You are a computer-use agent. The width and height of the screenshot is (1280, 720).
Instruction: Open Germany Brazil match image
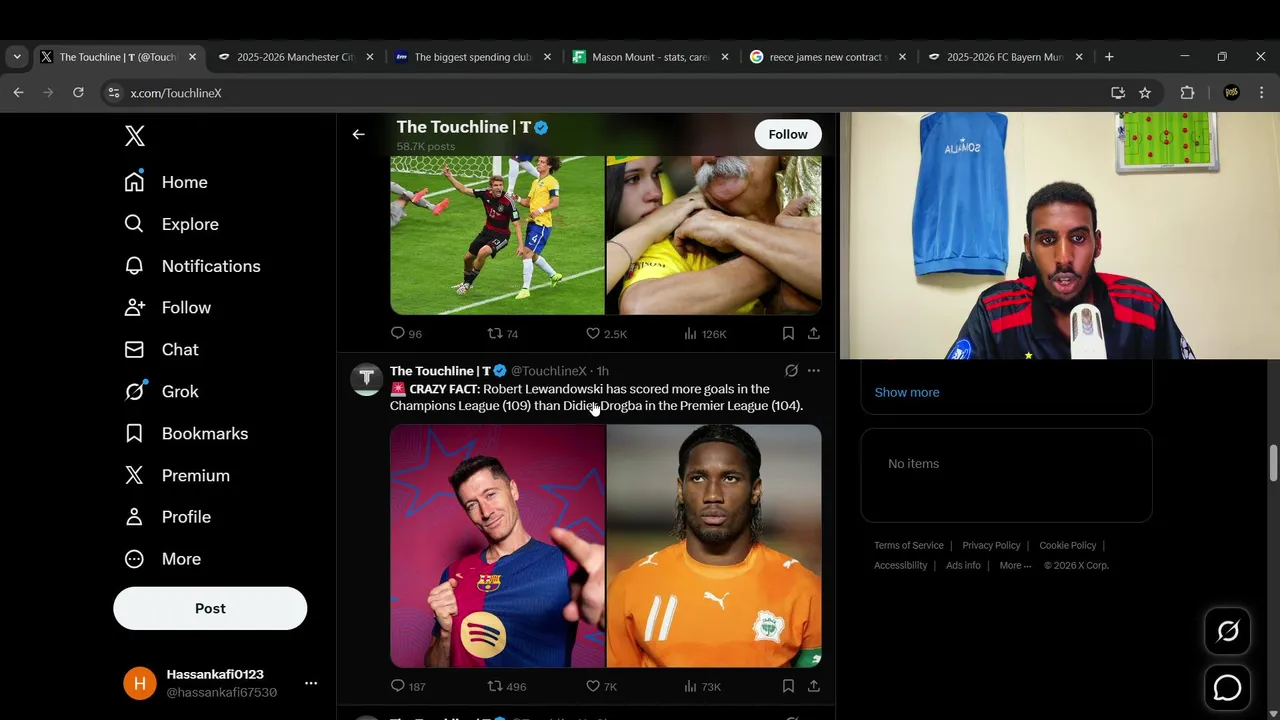pos(497,235)
